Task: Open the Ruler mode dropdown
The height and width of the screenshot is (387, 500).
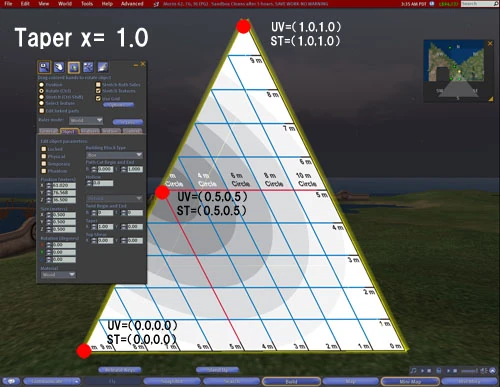Action: (86, 120)
